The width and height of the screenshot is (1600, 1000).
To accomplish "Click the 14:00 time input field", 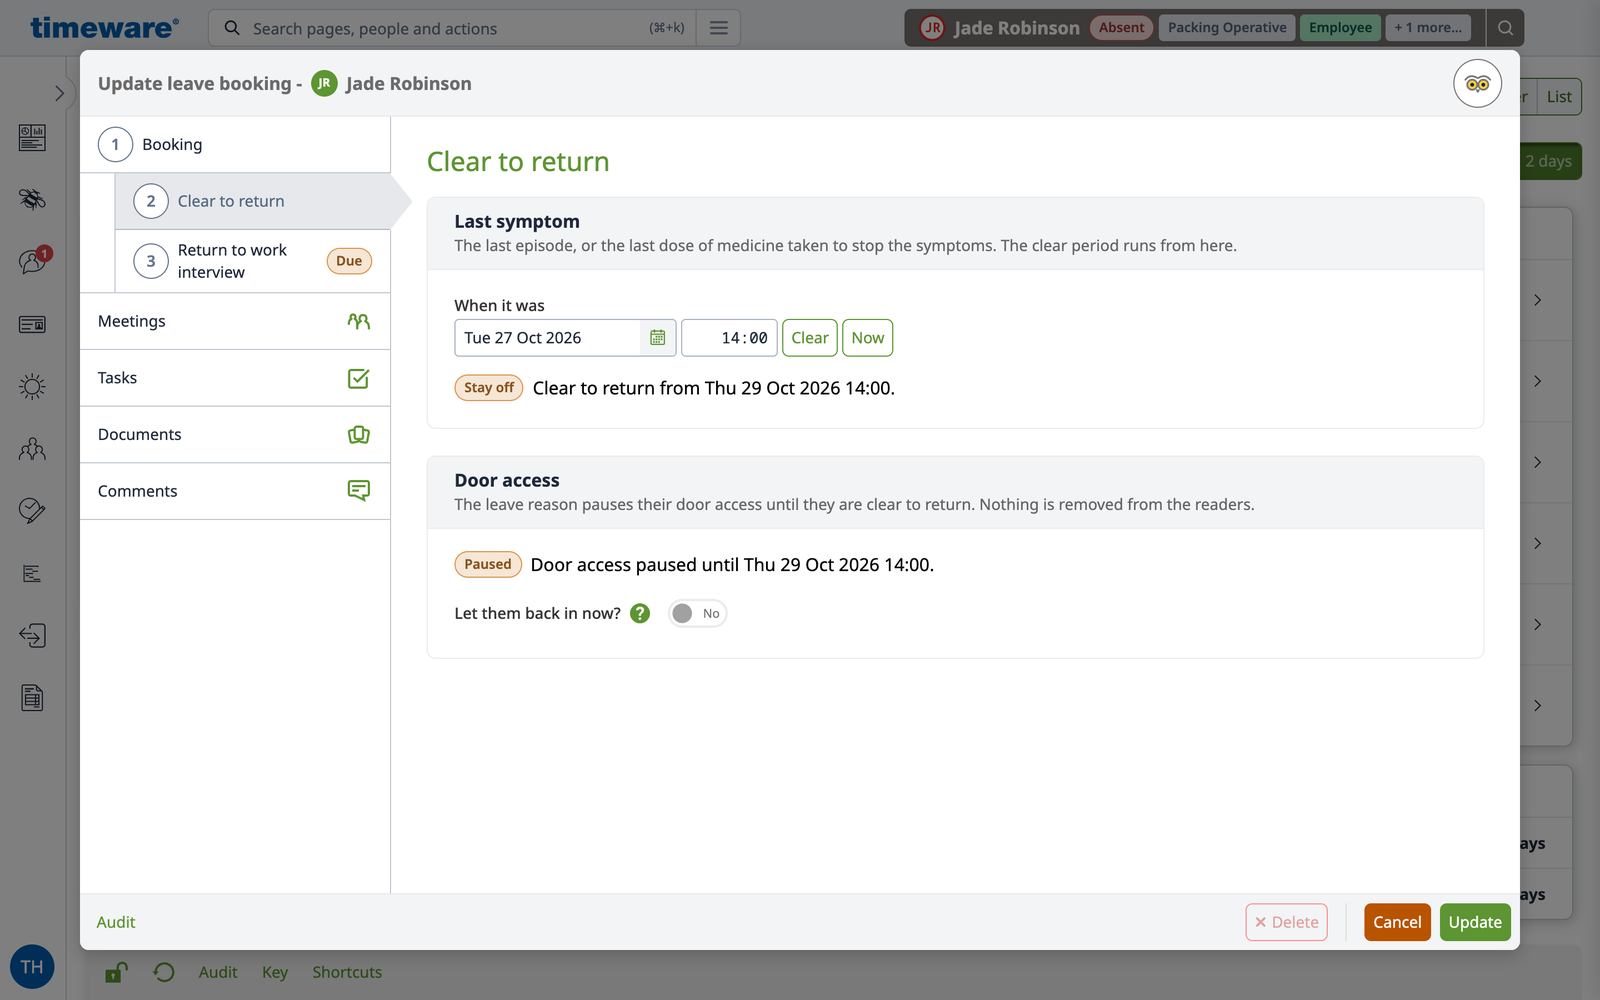I will [729, 338].
